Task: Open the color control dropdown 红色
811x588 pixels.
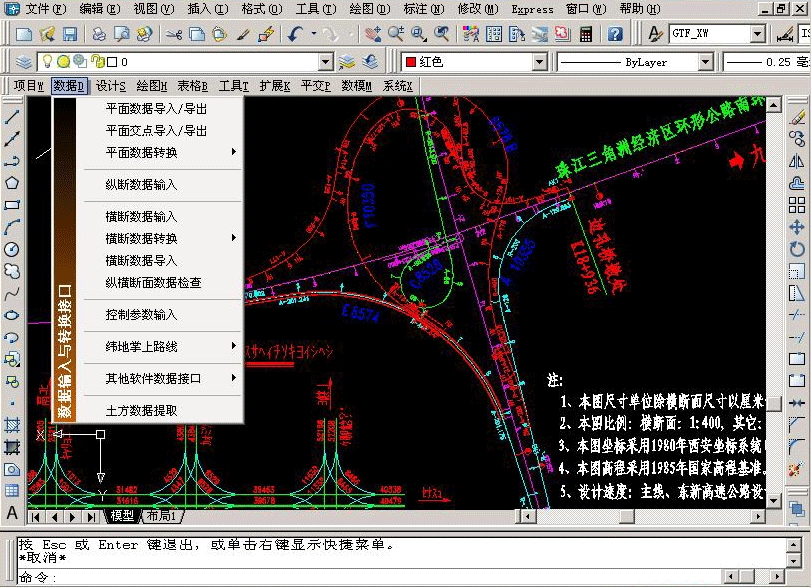Action: (x=539, y=62)
